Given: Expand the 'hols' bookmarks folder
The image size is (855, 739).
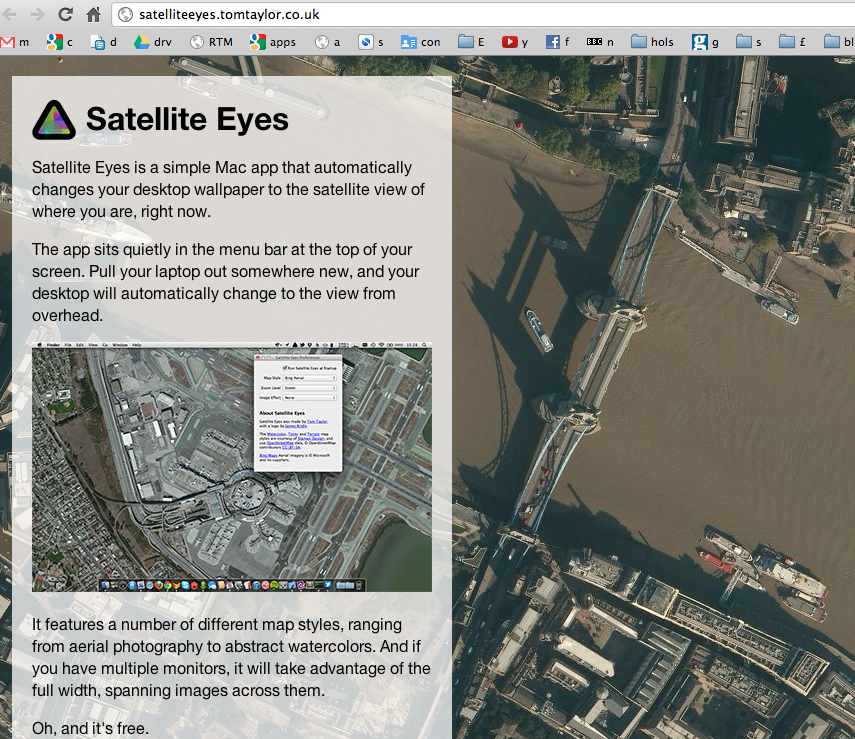Looking at the screenshot, I should pos(652,42).
